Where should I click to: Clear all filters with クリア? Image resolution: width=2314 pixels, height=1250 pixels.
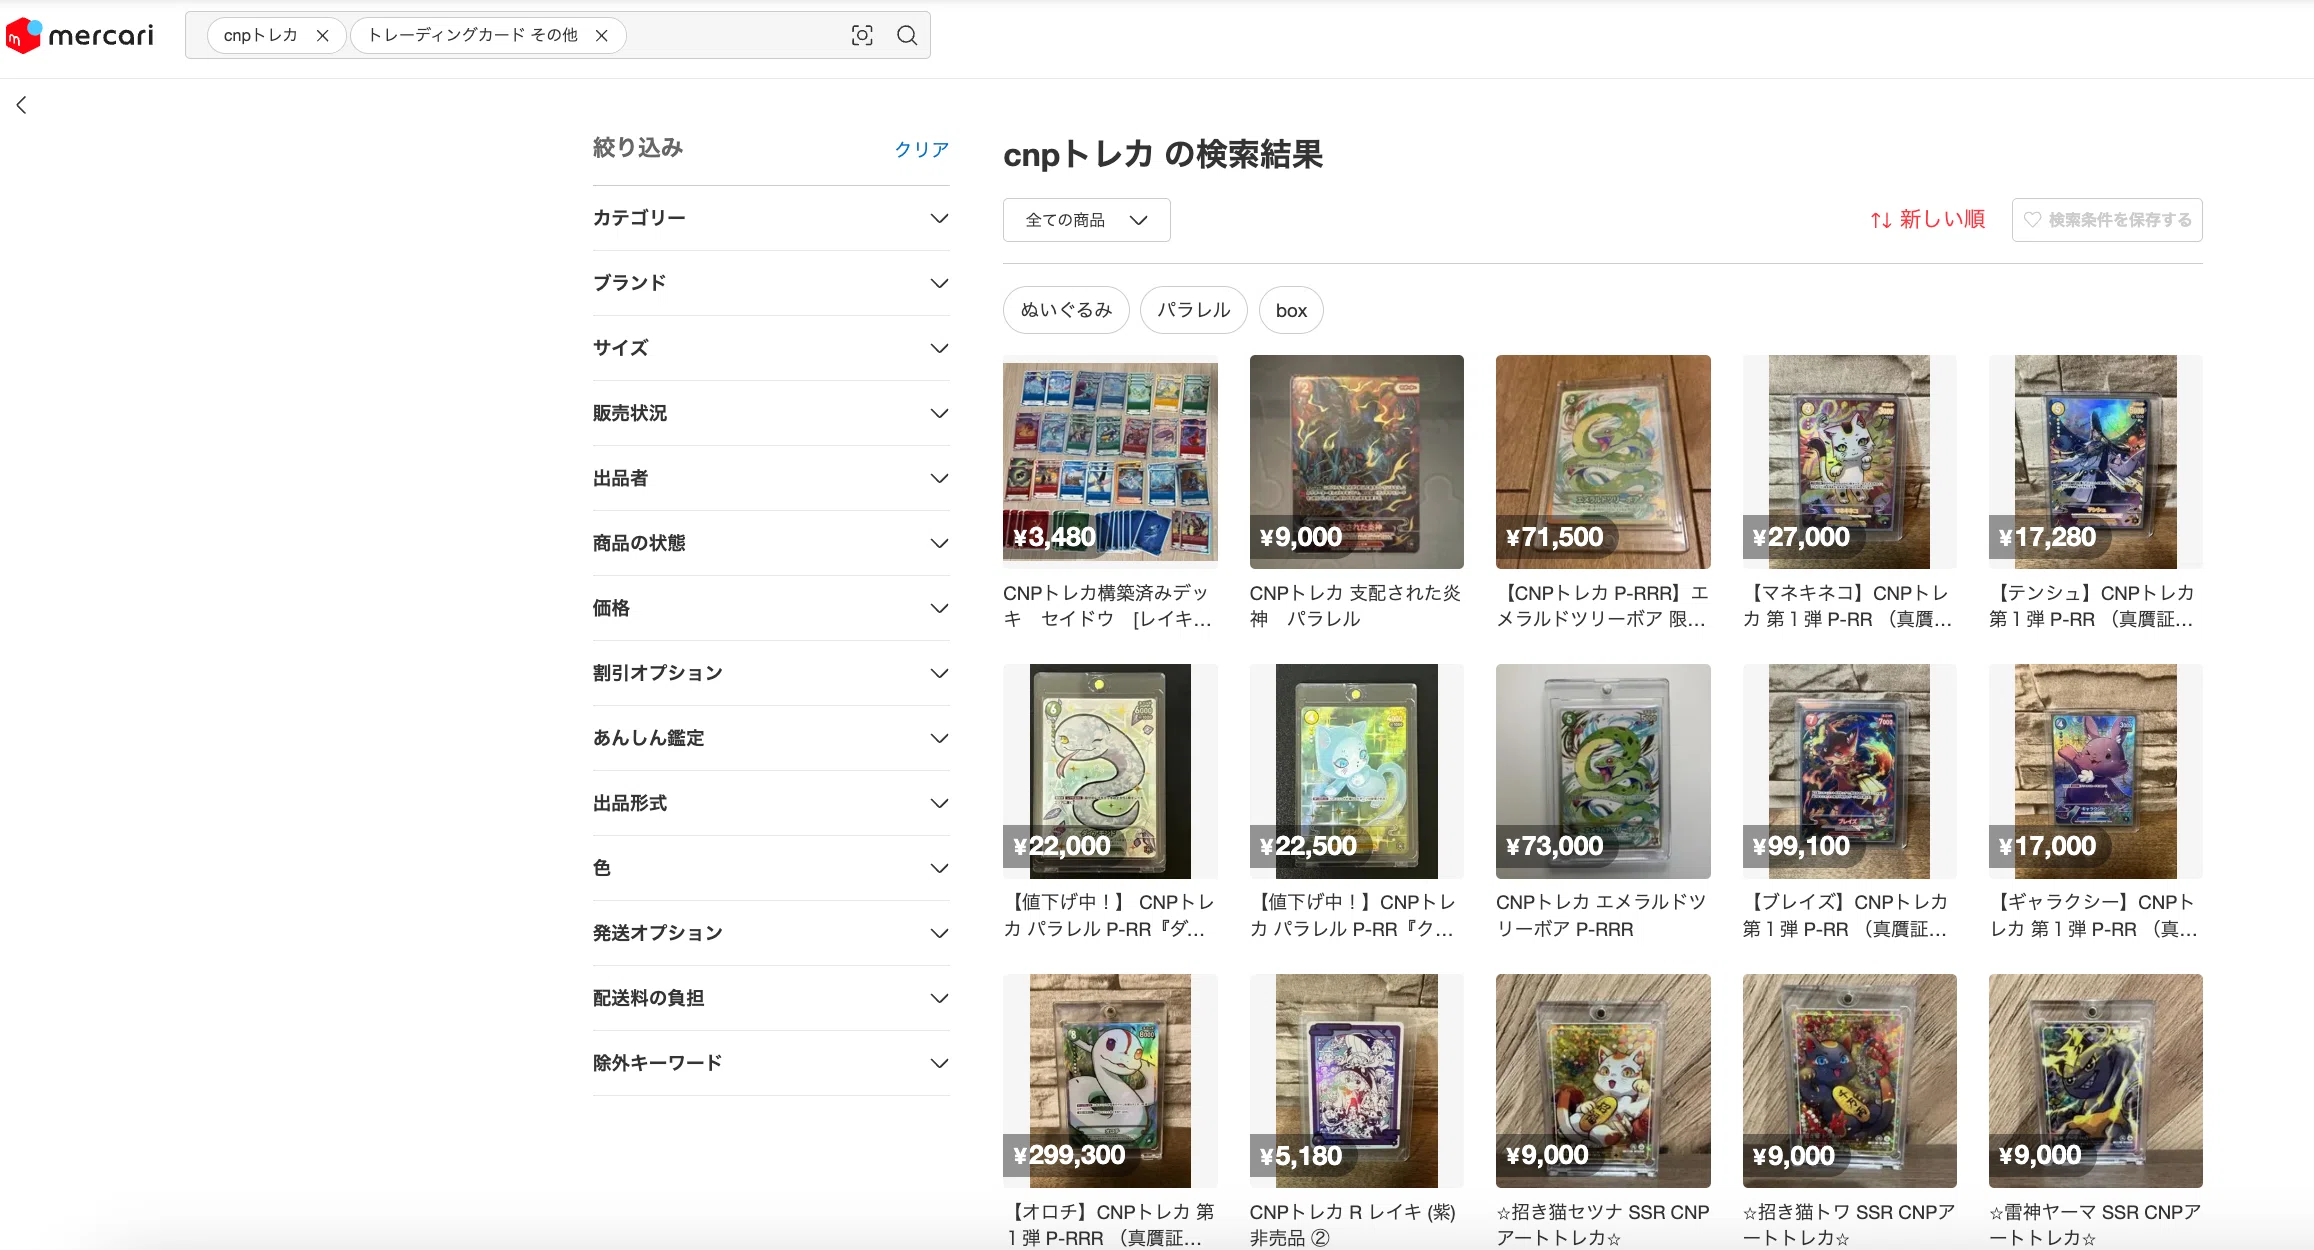[x=921, y=149]
